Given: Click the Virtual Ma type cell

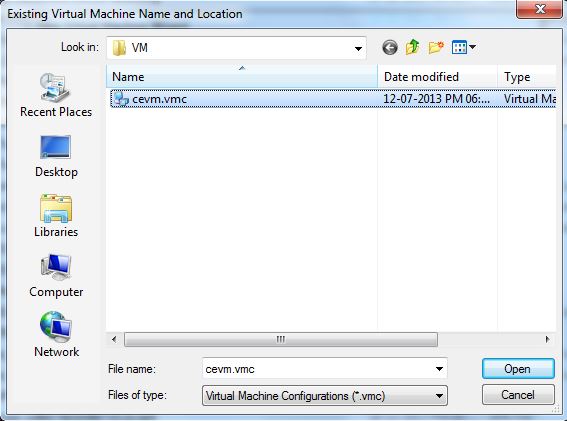Looking at the screenshot, I should (530, 99).
